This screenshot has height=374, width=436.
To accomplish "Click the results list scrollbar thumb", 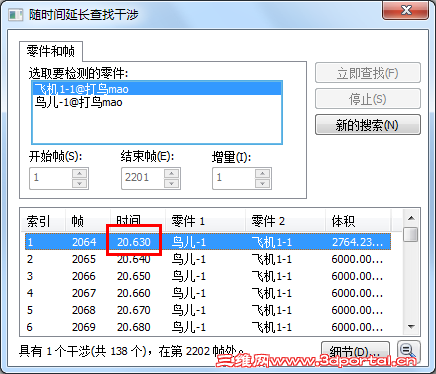I will pyautogui.click(x=411, y=234).
